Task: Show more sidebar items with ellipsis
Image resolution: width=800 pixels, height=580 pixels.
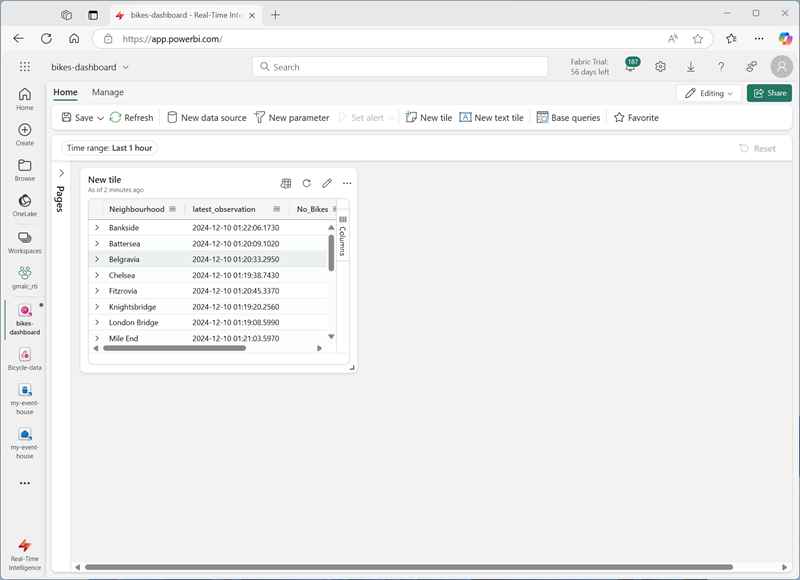Action: (24, 483)
